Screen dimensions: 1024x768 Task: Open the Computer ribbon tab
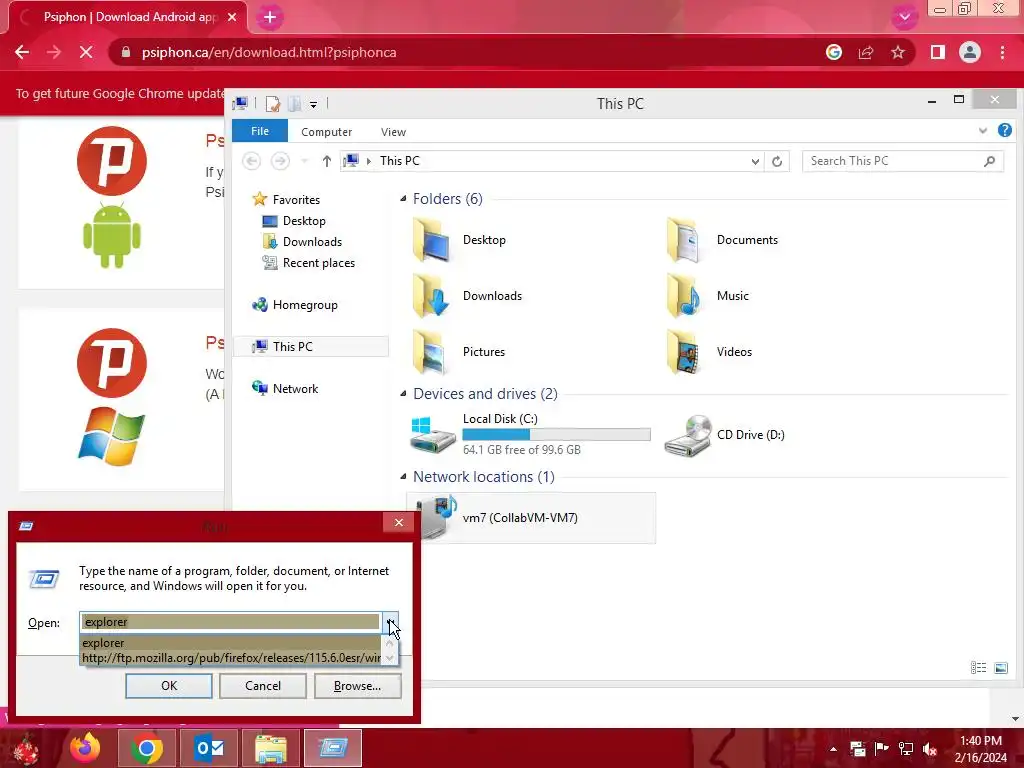pyautogui.click(x=327, y=132)
